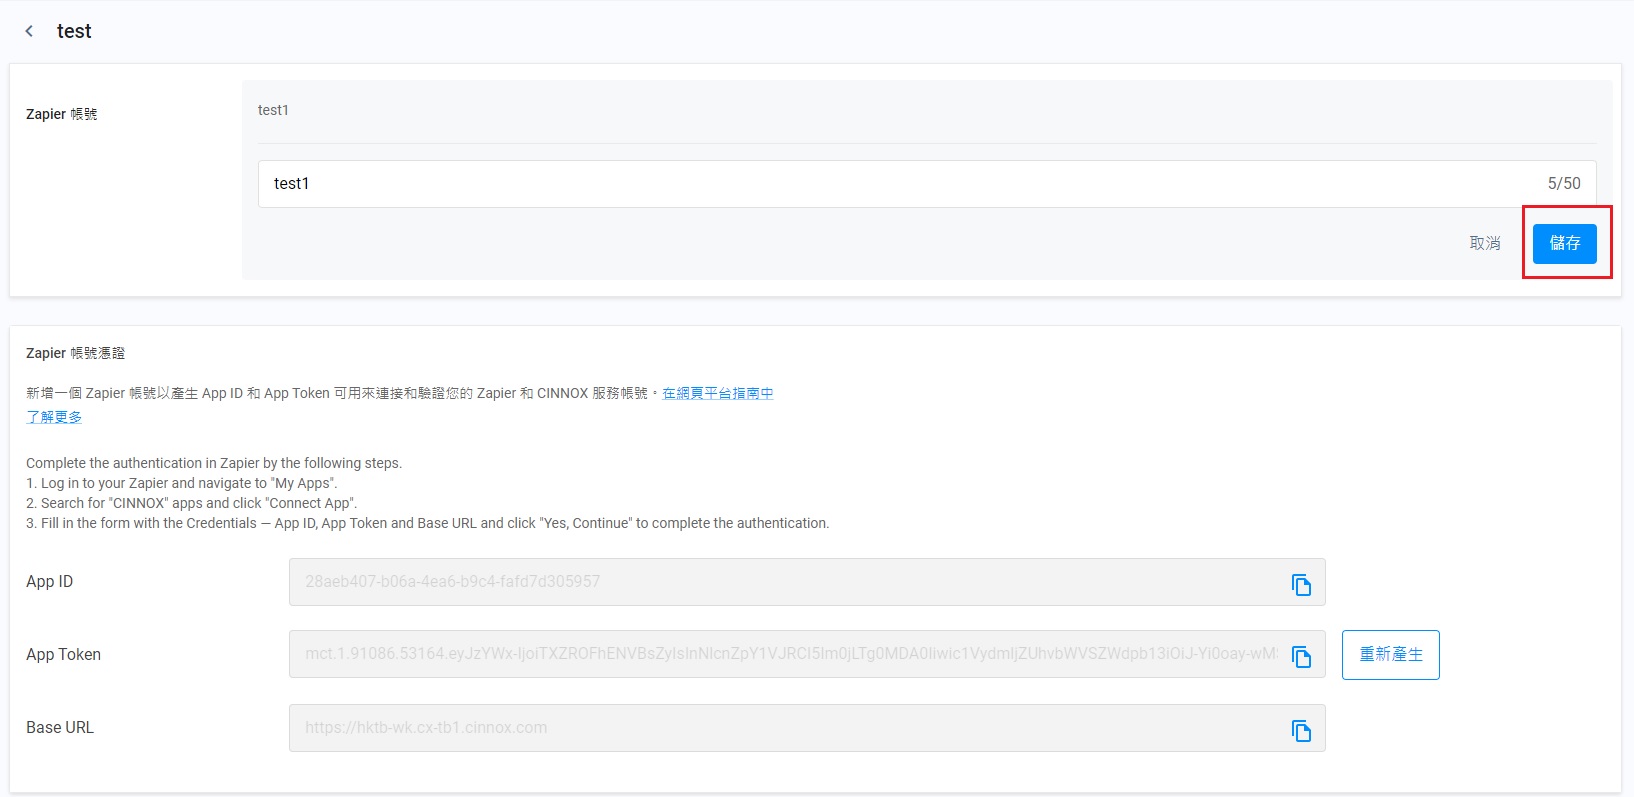Click the Base URL label
1634x797 pixels.
coord(60,728)
